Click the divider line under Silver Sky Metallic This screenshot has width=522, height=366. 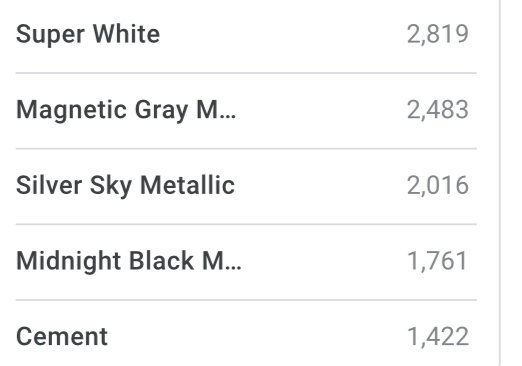click(246, 224)
